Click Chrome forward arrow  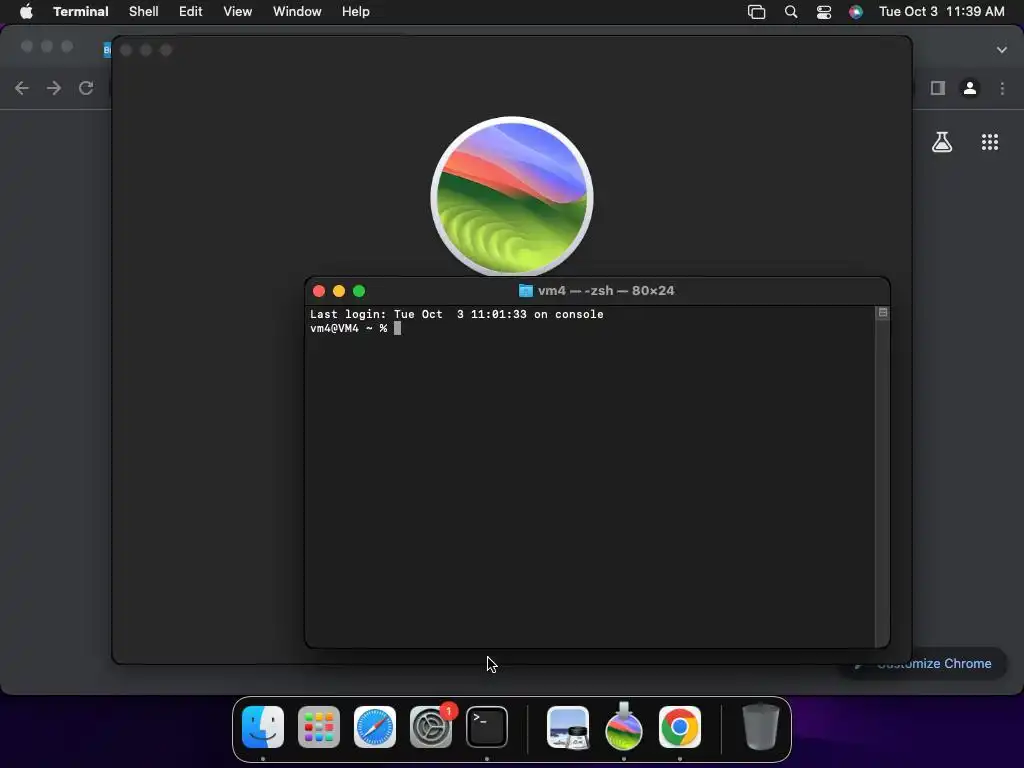click(54, 88)
